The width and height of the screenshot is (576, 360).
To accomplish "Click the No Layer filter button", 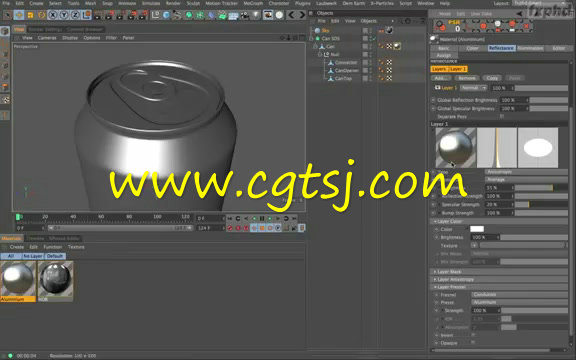I will [33, 256].
